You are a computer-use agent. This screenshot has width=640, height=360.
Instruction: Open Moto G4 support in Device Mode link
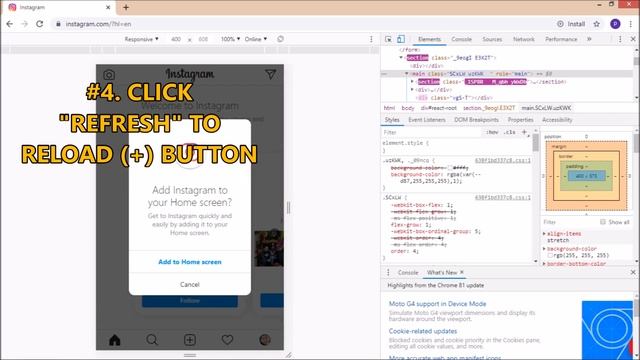tap(437, 304)
